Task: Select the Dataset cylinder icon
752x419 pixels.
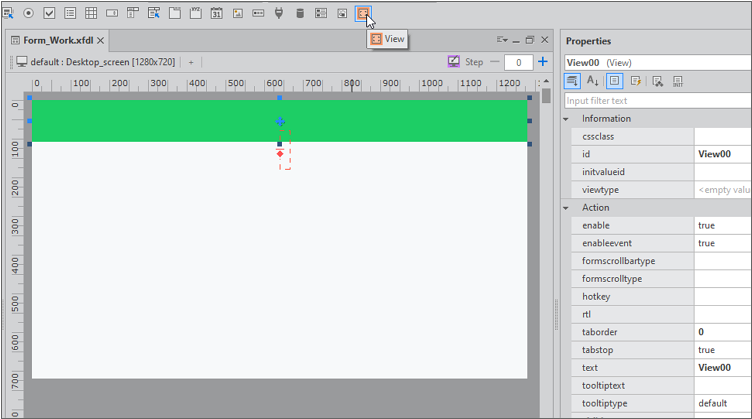Action: [300, 14]
